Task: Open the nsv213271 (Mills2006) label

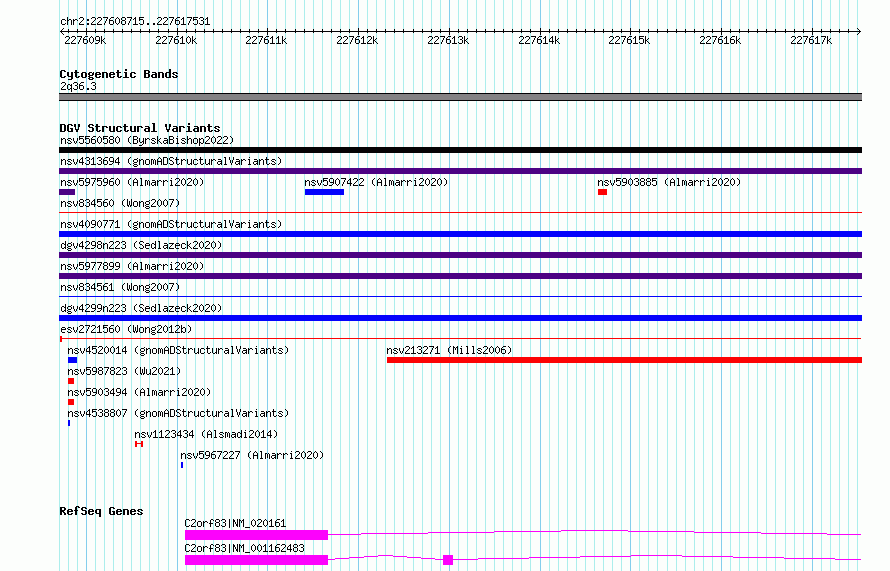Action: tap(449, 350)
